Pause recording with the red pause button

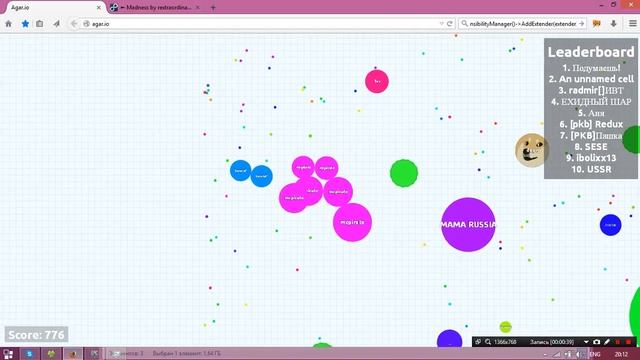point(618,342)
